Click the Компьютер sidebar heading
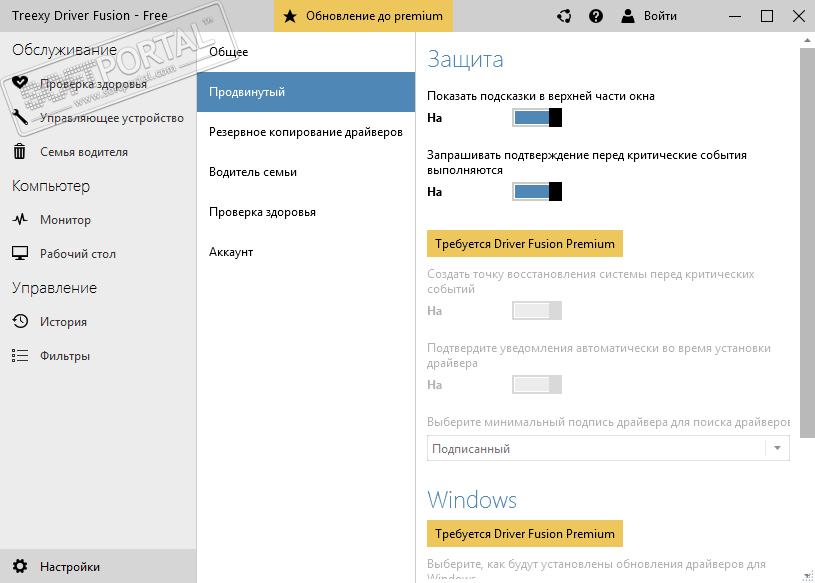Image resolution: width=815 pixels, height=583 pixels. tap(51, 186)
